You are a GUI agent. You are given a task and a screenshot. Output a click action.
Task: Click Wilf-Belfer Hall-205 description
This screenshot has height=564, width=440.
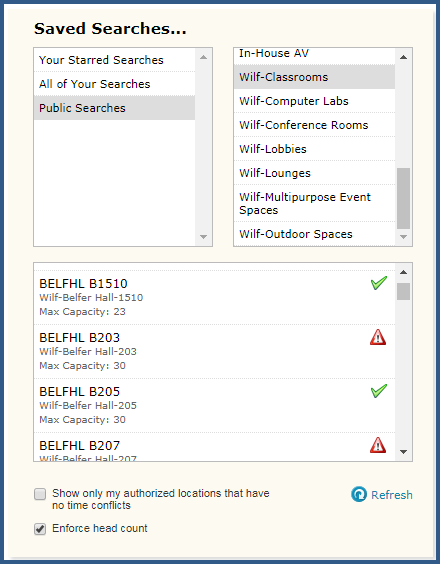pyautogui.click(x=88, y=405)
